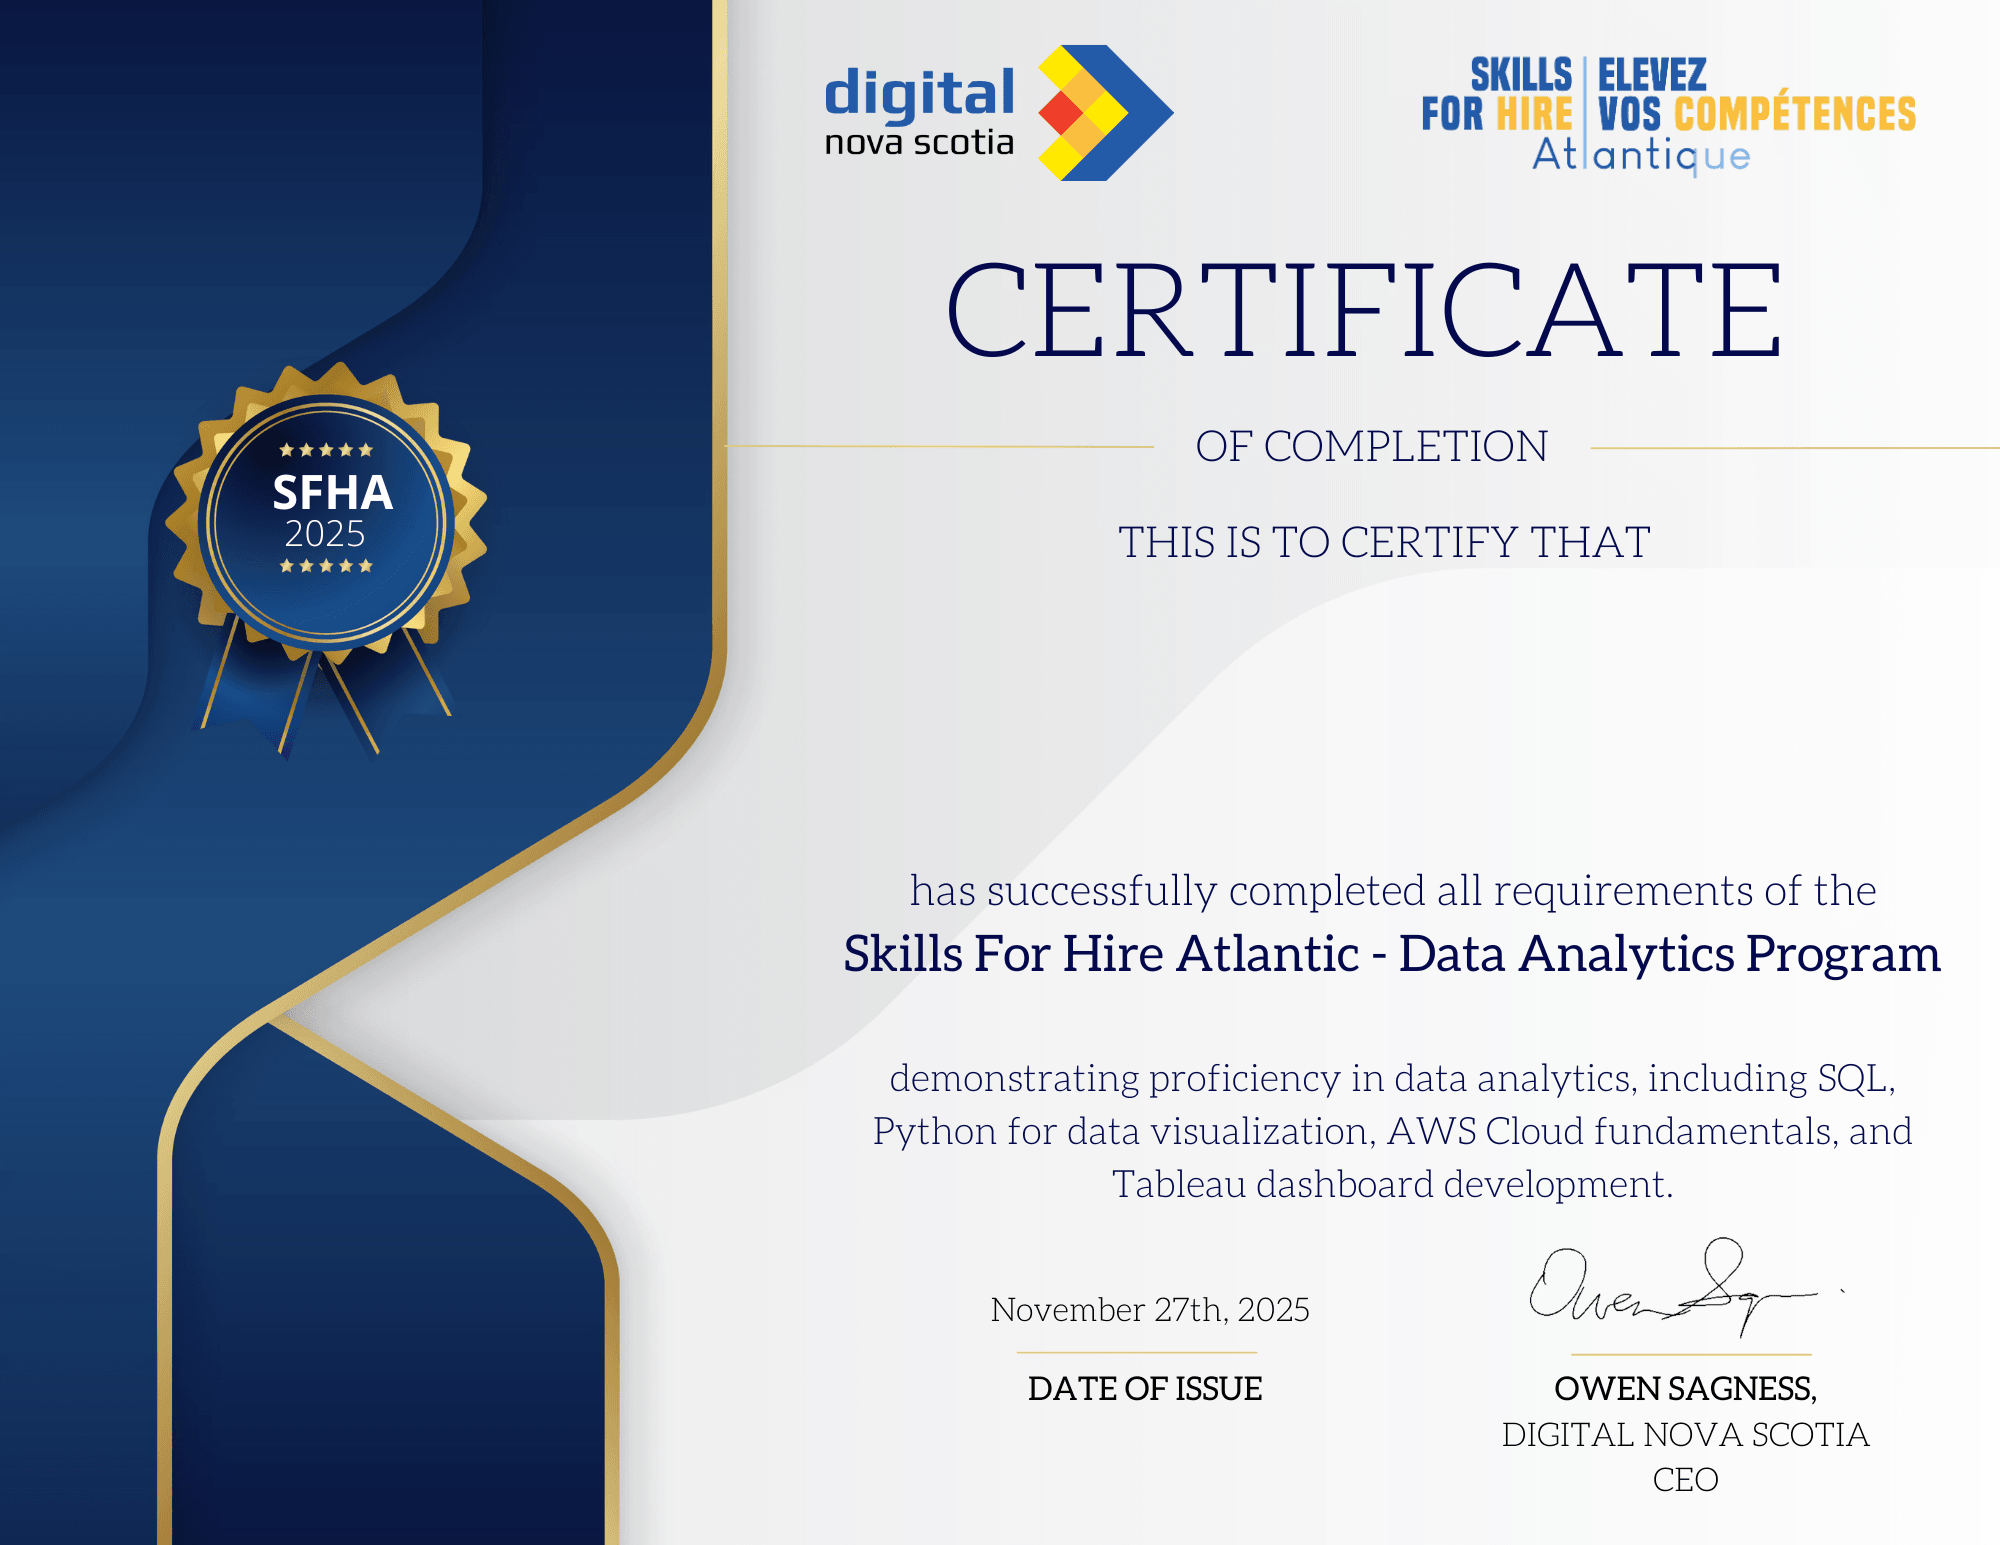2000x1545 pixels.
Task: Click the line 'demonstrating proficiency in data analytics, including SQL,'
Action: coord(1393,1078)
